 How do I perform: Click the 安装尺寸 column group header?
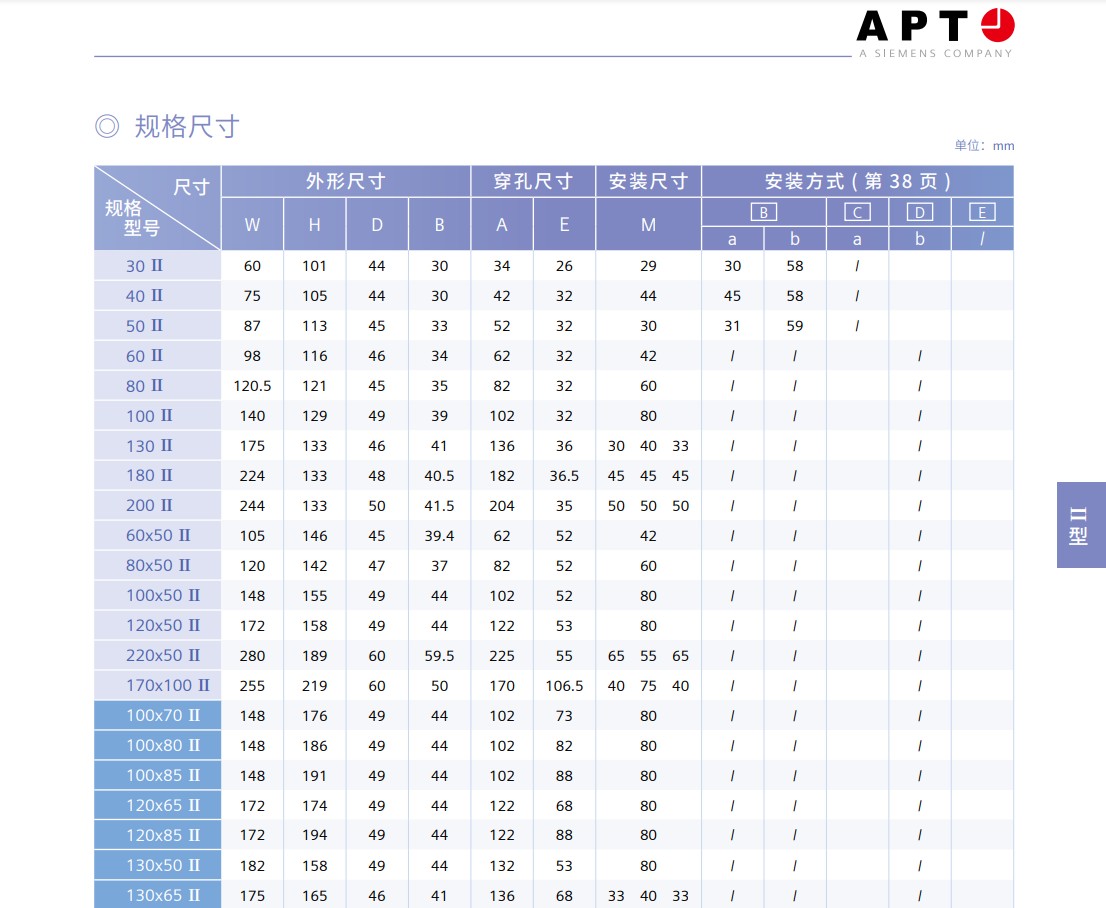(x=648, y=181)
